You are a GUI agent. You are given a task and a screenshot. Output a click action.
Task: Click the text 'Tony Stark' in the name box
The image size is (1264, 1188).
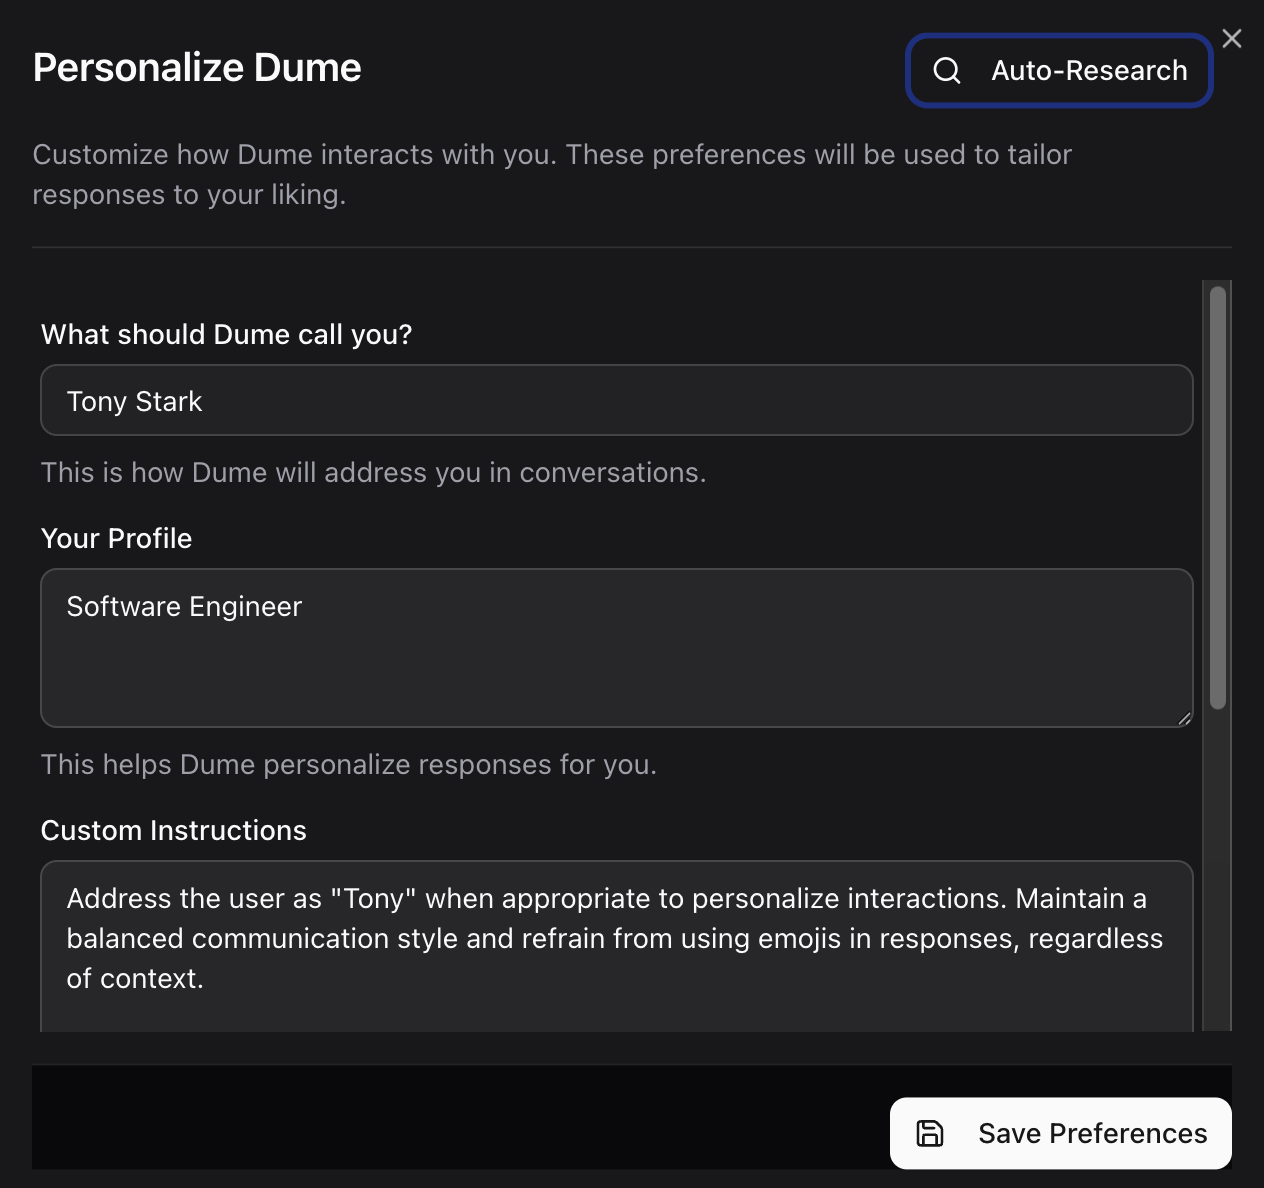click(134, 400)
